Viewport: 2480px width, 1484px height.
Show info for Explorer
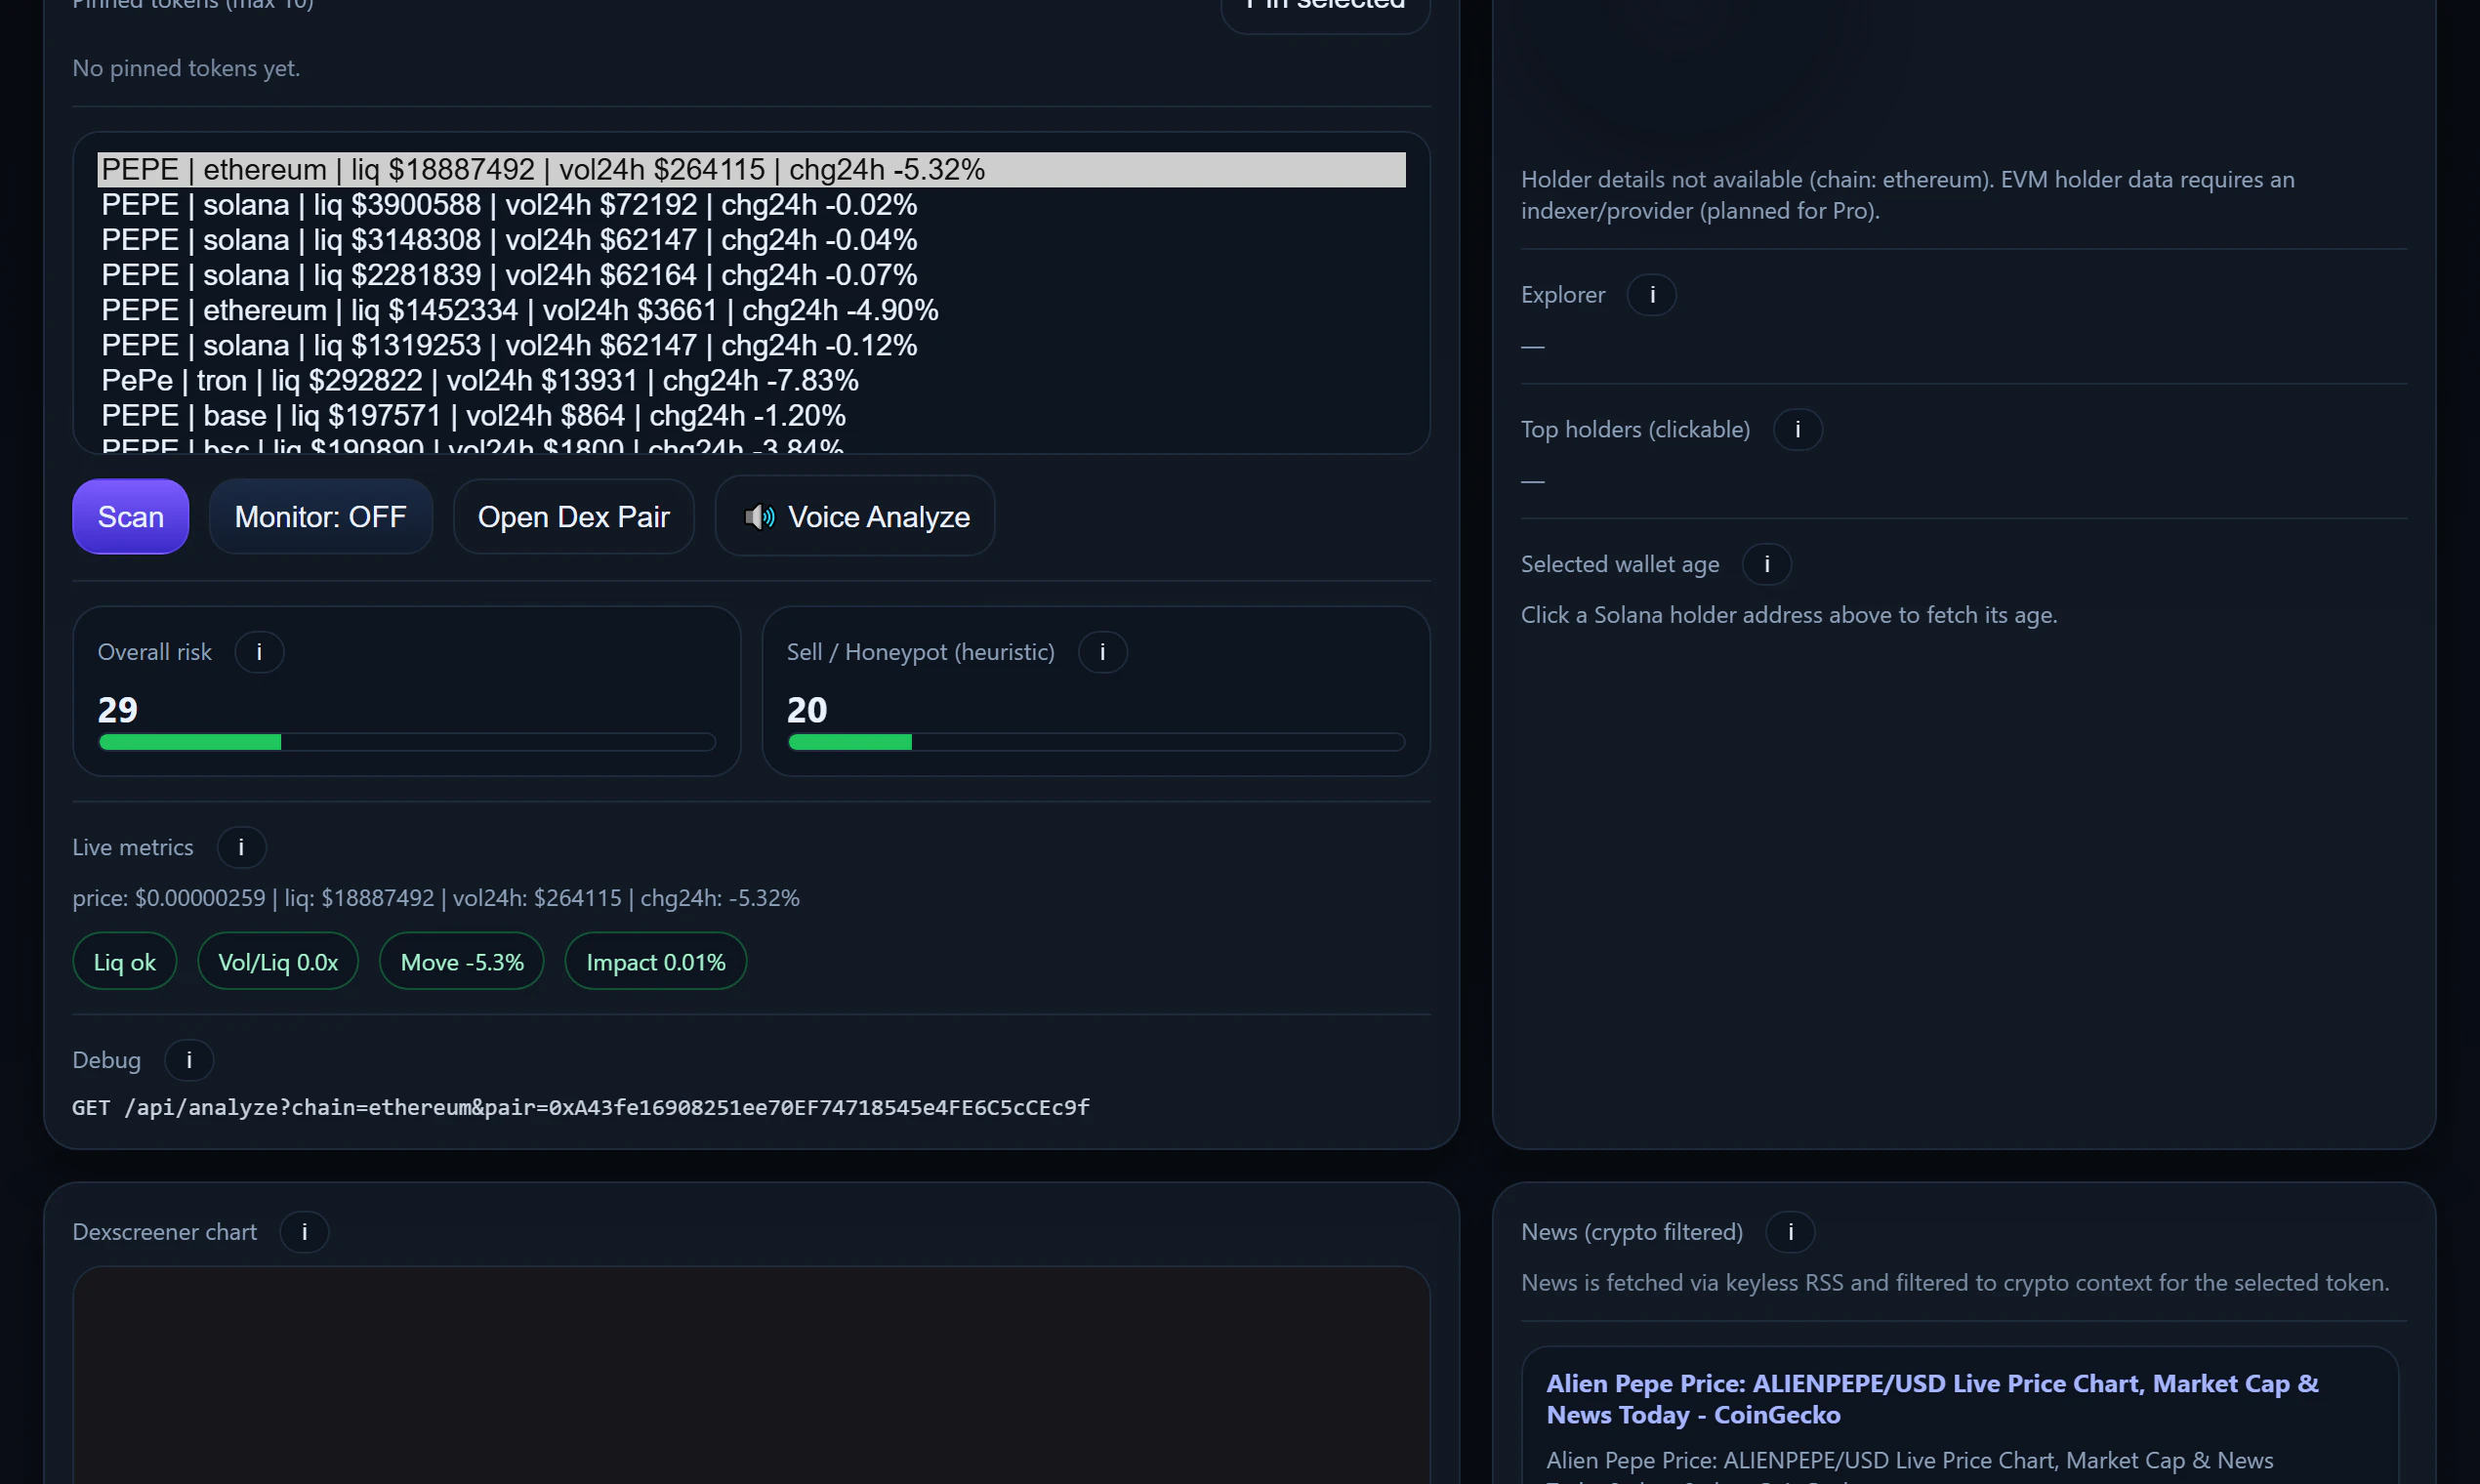(1652, 295)
